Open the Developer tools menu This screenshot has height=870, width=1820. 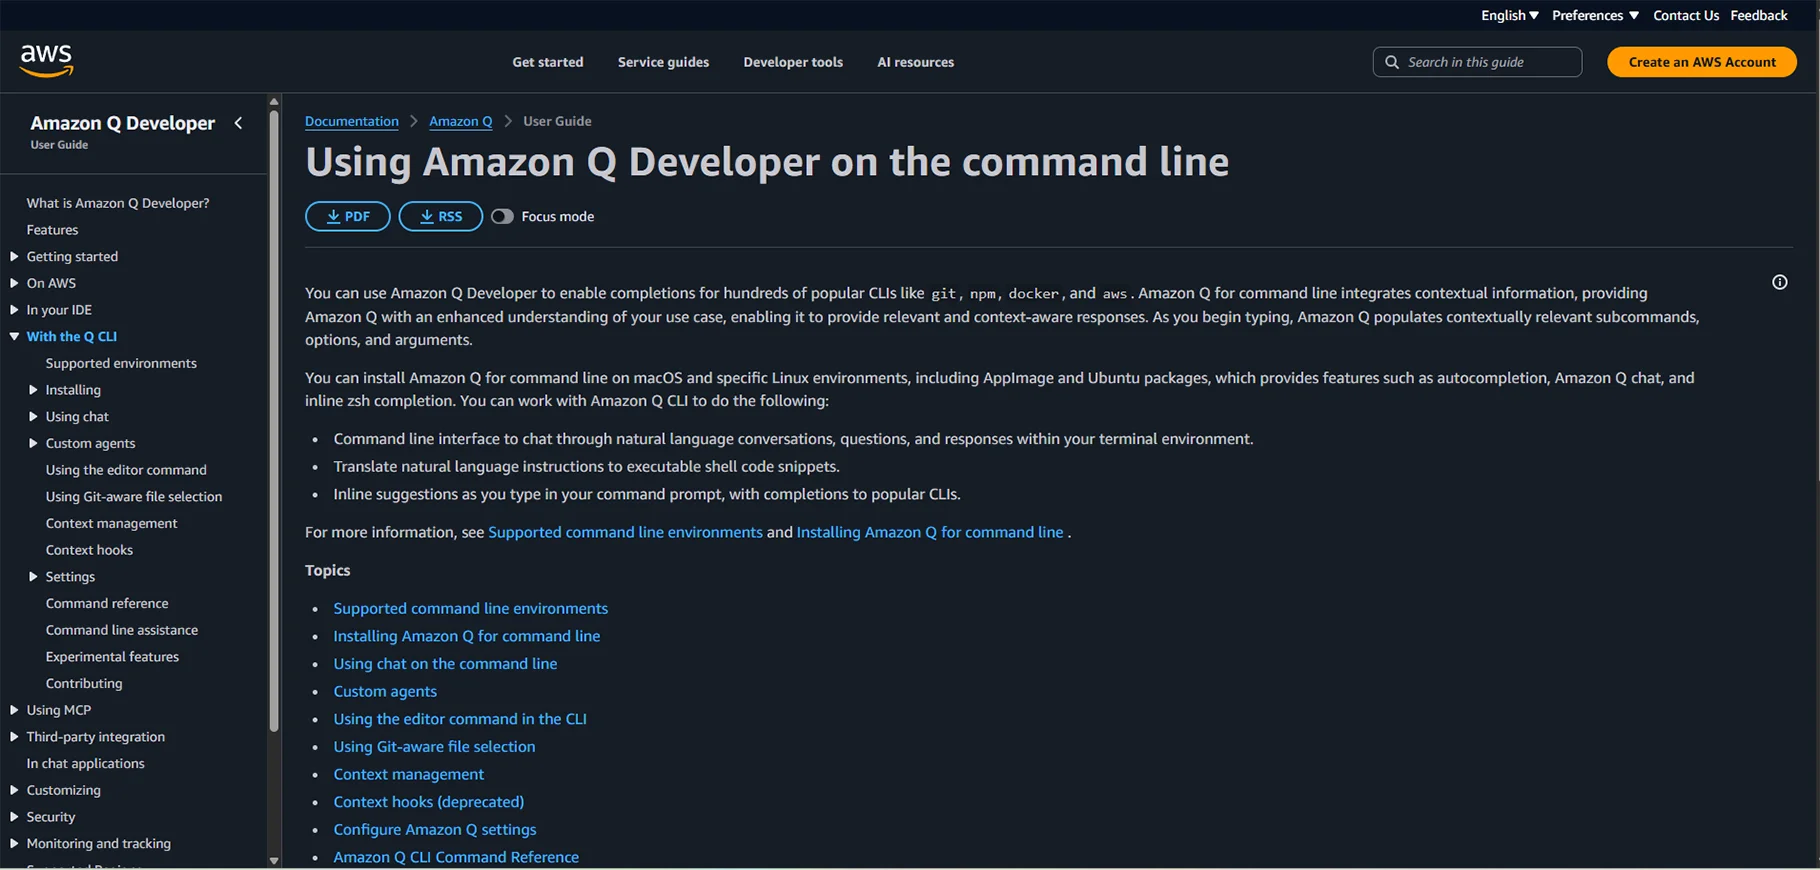pos(793,62)
